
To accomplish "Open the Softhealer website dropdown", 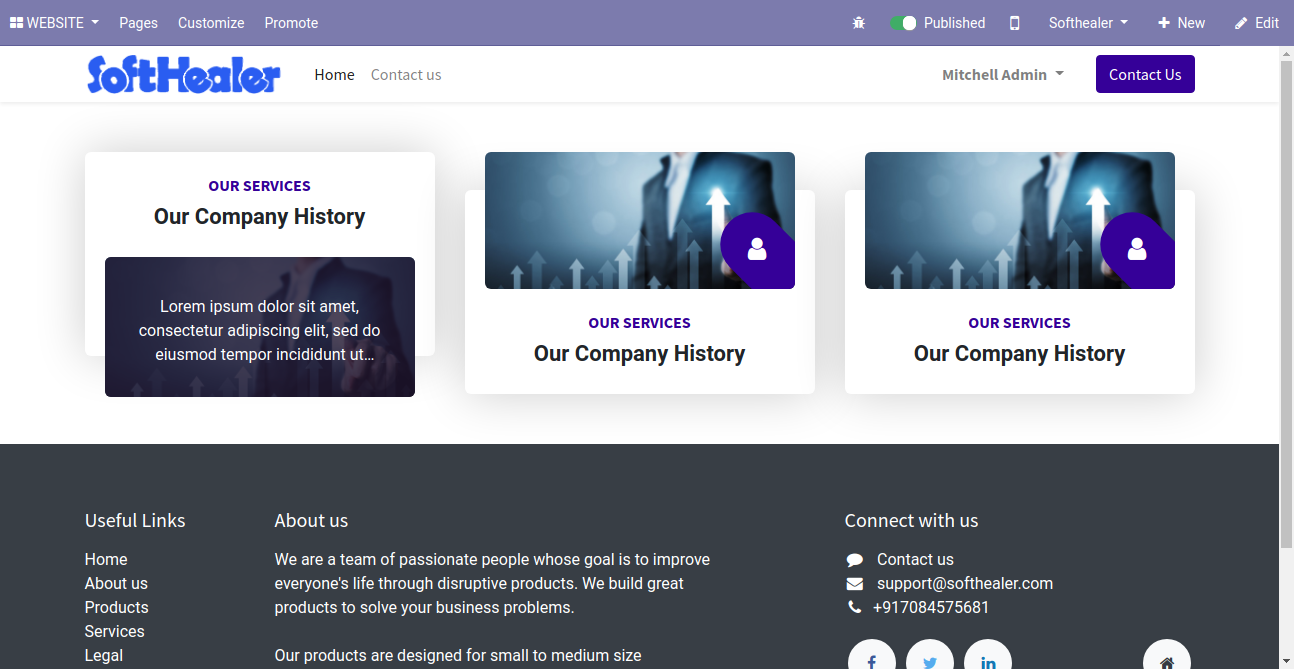I will tap(1088, 23).
